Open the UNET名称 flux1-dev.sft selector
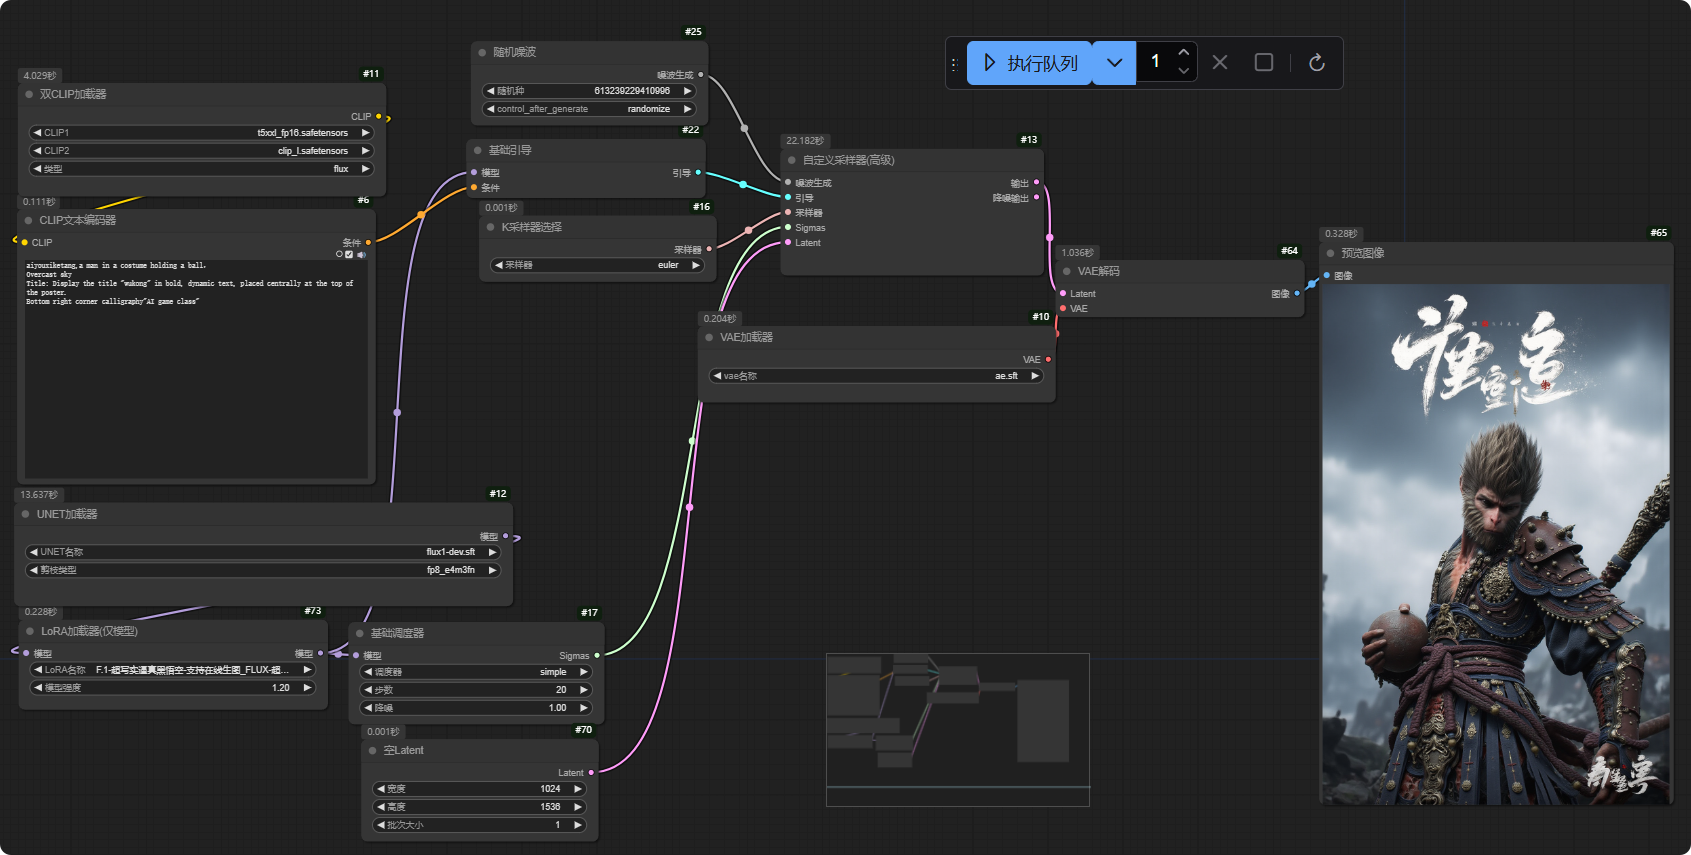 pyautogui.click(x=263, y=552)
